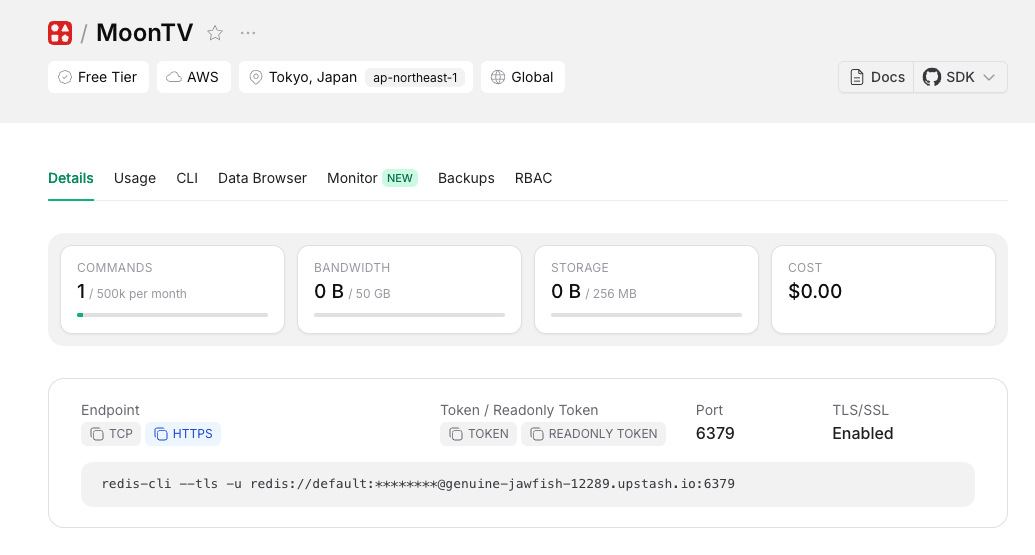Copy the TCP endpoint
The width and height of the screenshot is (1035, 555).
pos(111,434)
